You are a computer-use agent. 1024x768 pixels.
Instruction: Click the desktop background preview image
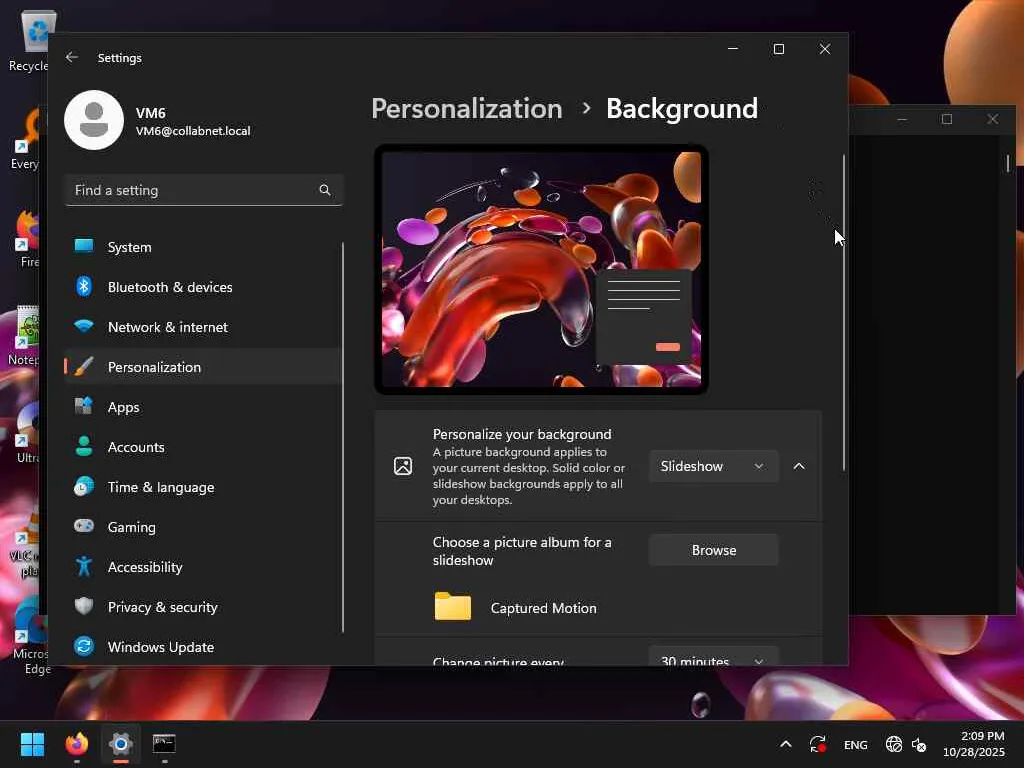click(541, 269)
